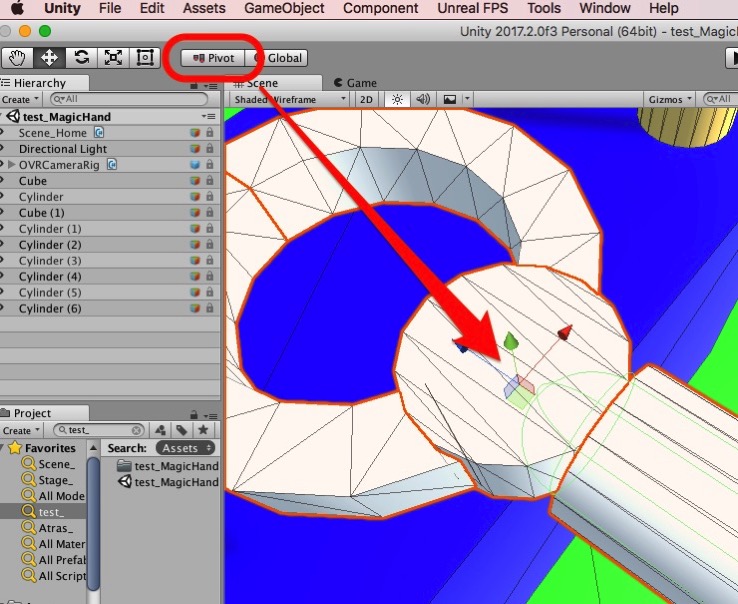Save project search to favorites star
Viewport: 738px width, 604px height.
[x=202, y=430]
